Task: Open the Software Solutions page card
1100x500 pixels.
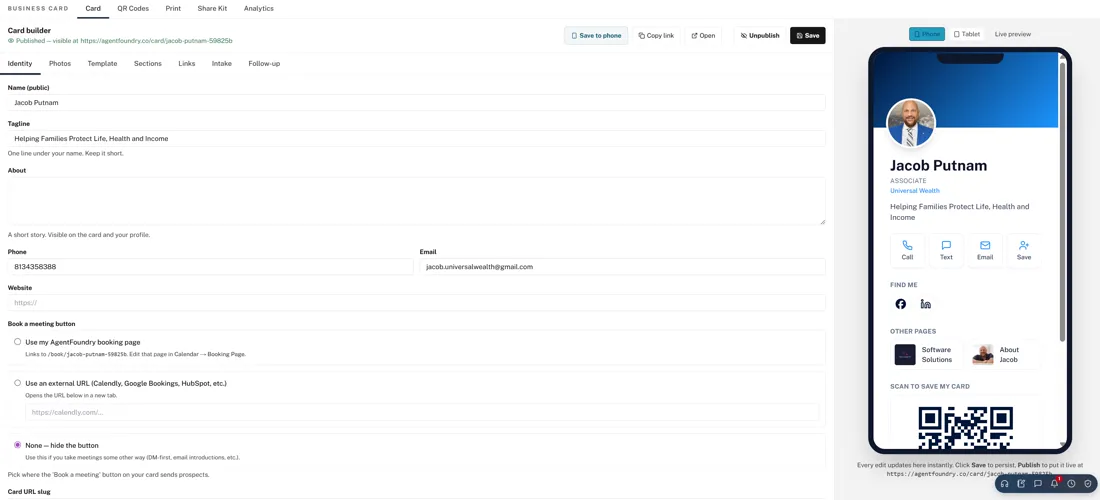Action: pyautogui.click(x=925, y=355)
